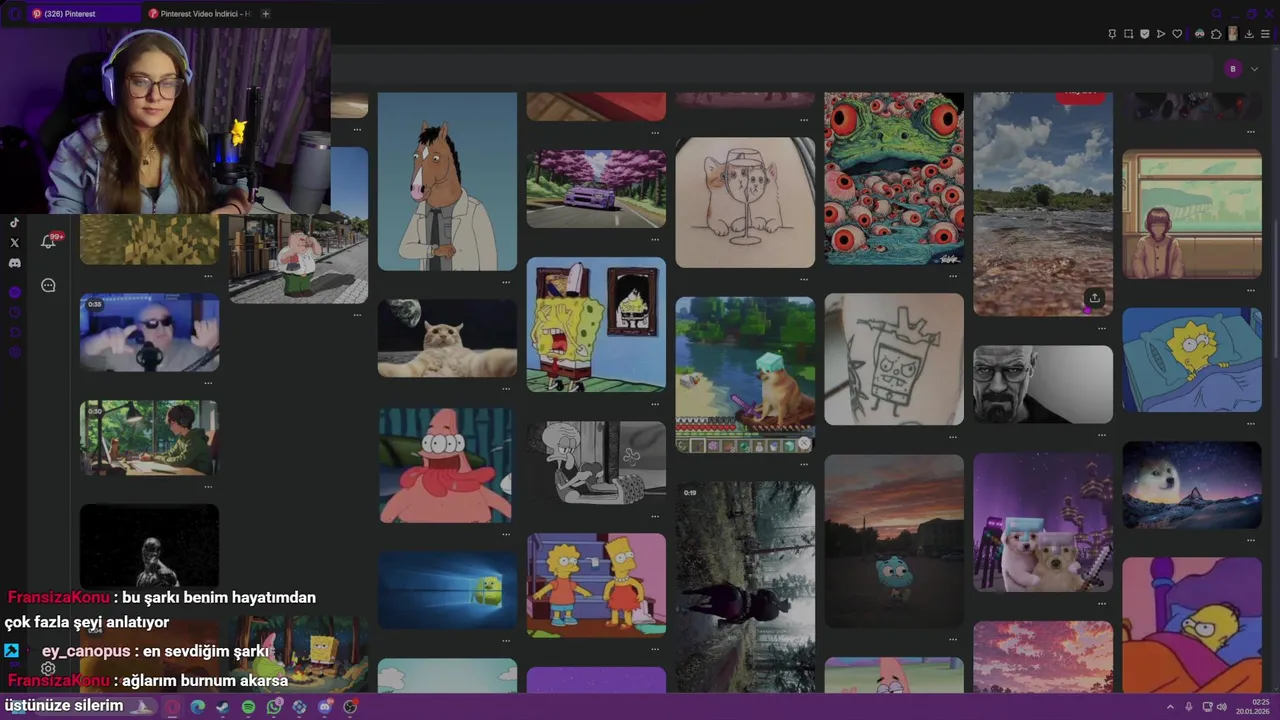Click share icon on the river pin

pyautogui.click(x=1095, y=298)
